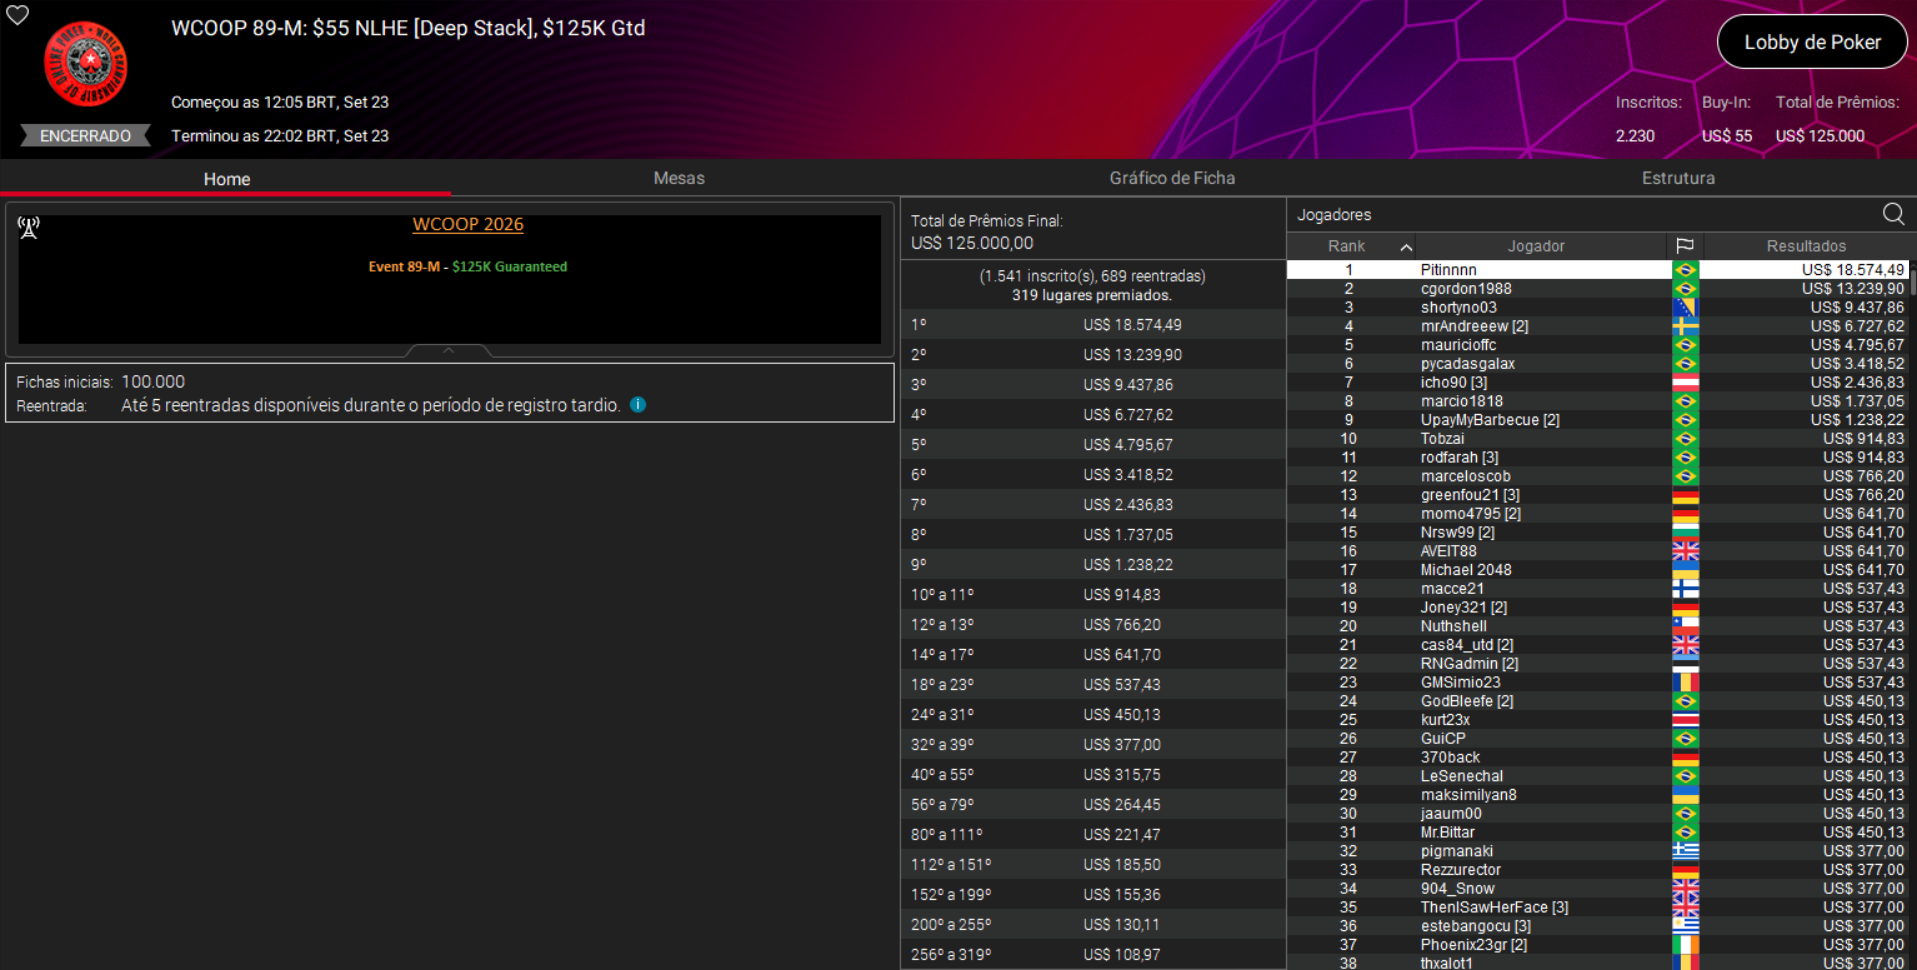Screen dimensions: 1917x970
Task: Click AVEIT88's UK flag icon
Action: coord(1685,551)
